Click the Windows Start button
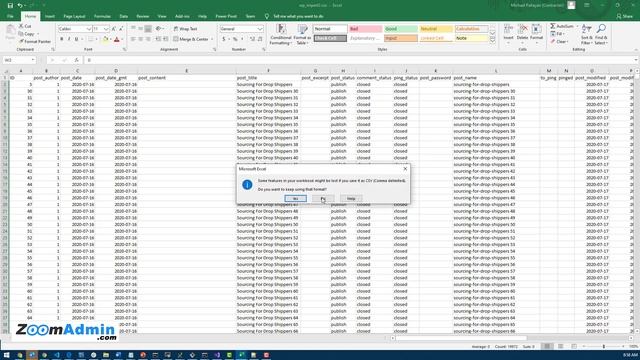 click(x=7, y=355)
